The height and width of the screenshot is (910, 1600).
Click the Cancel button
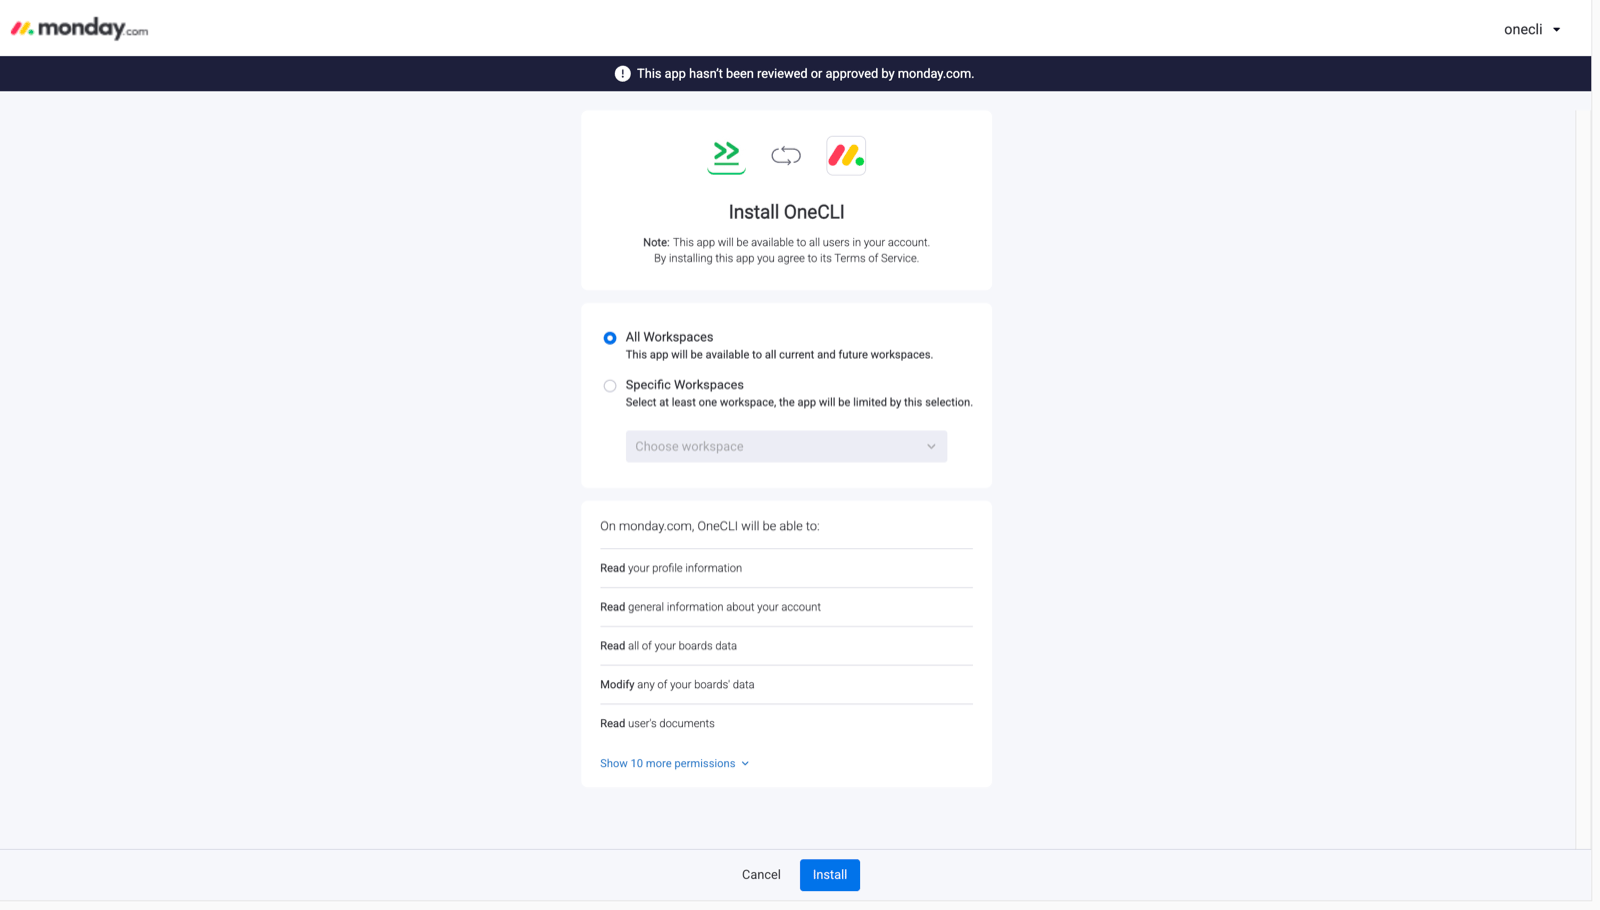pyautogui.click(x=761, y=875)
